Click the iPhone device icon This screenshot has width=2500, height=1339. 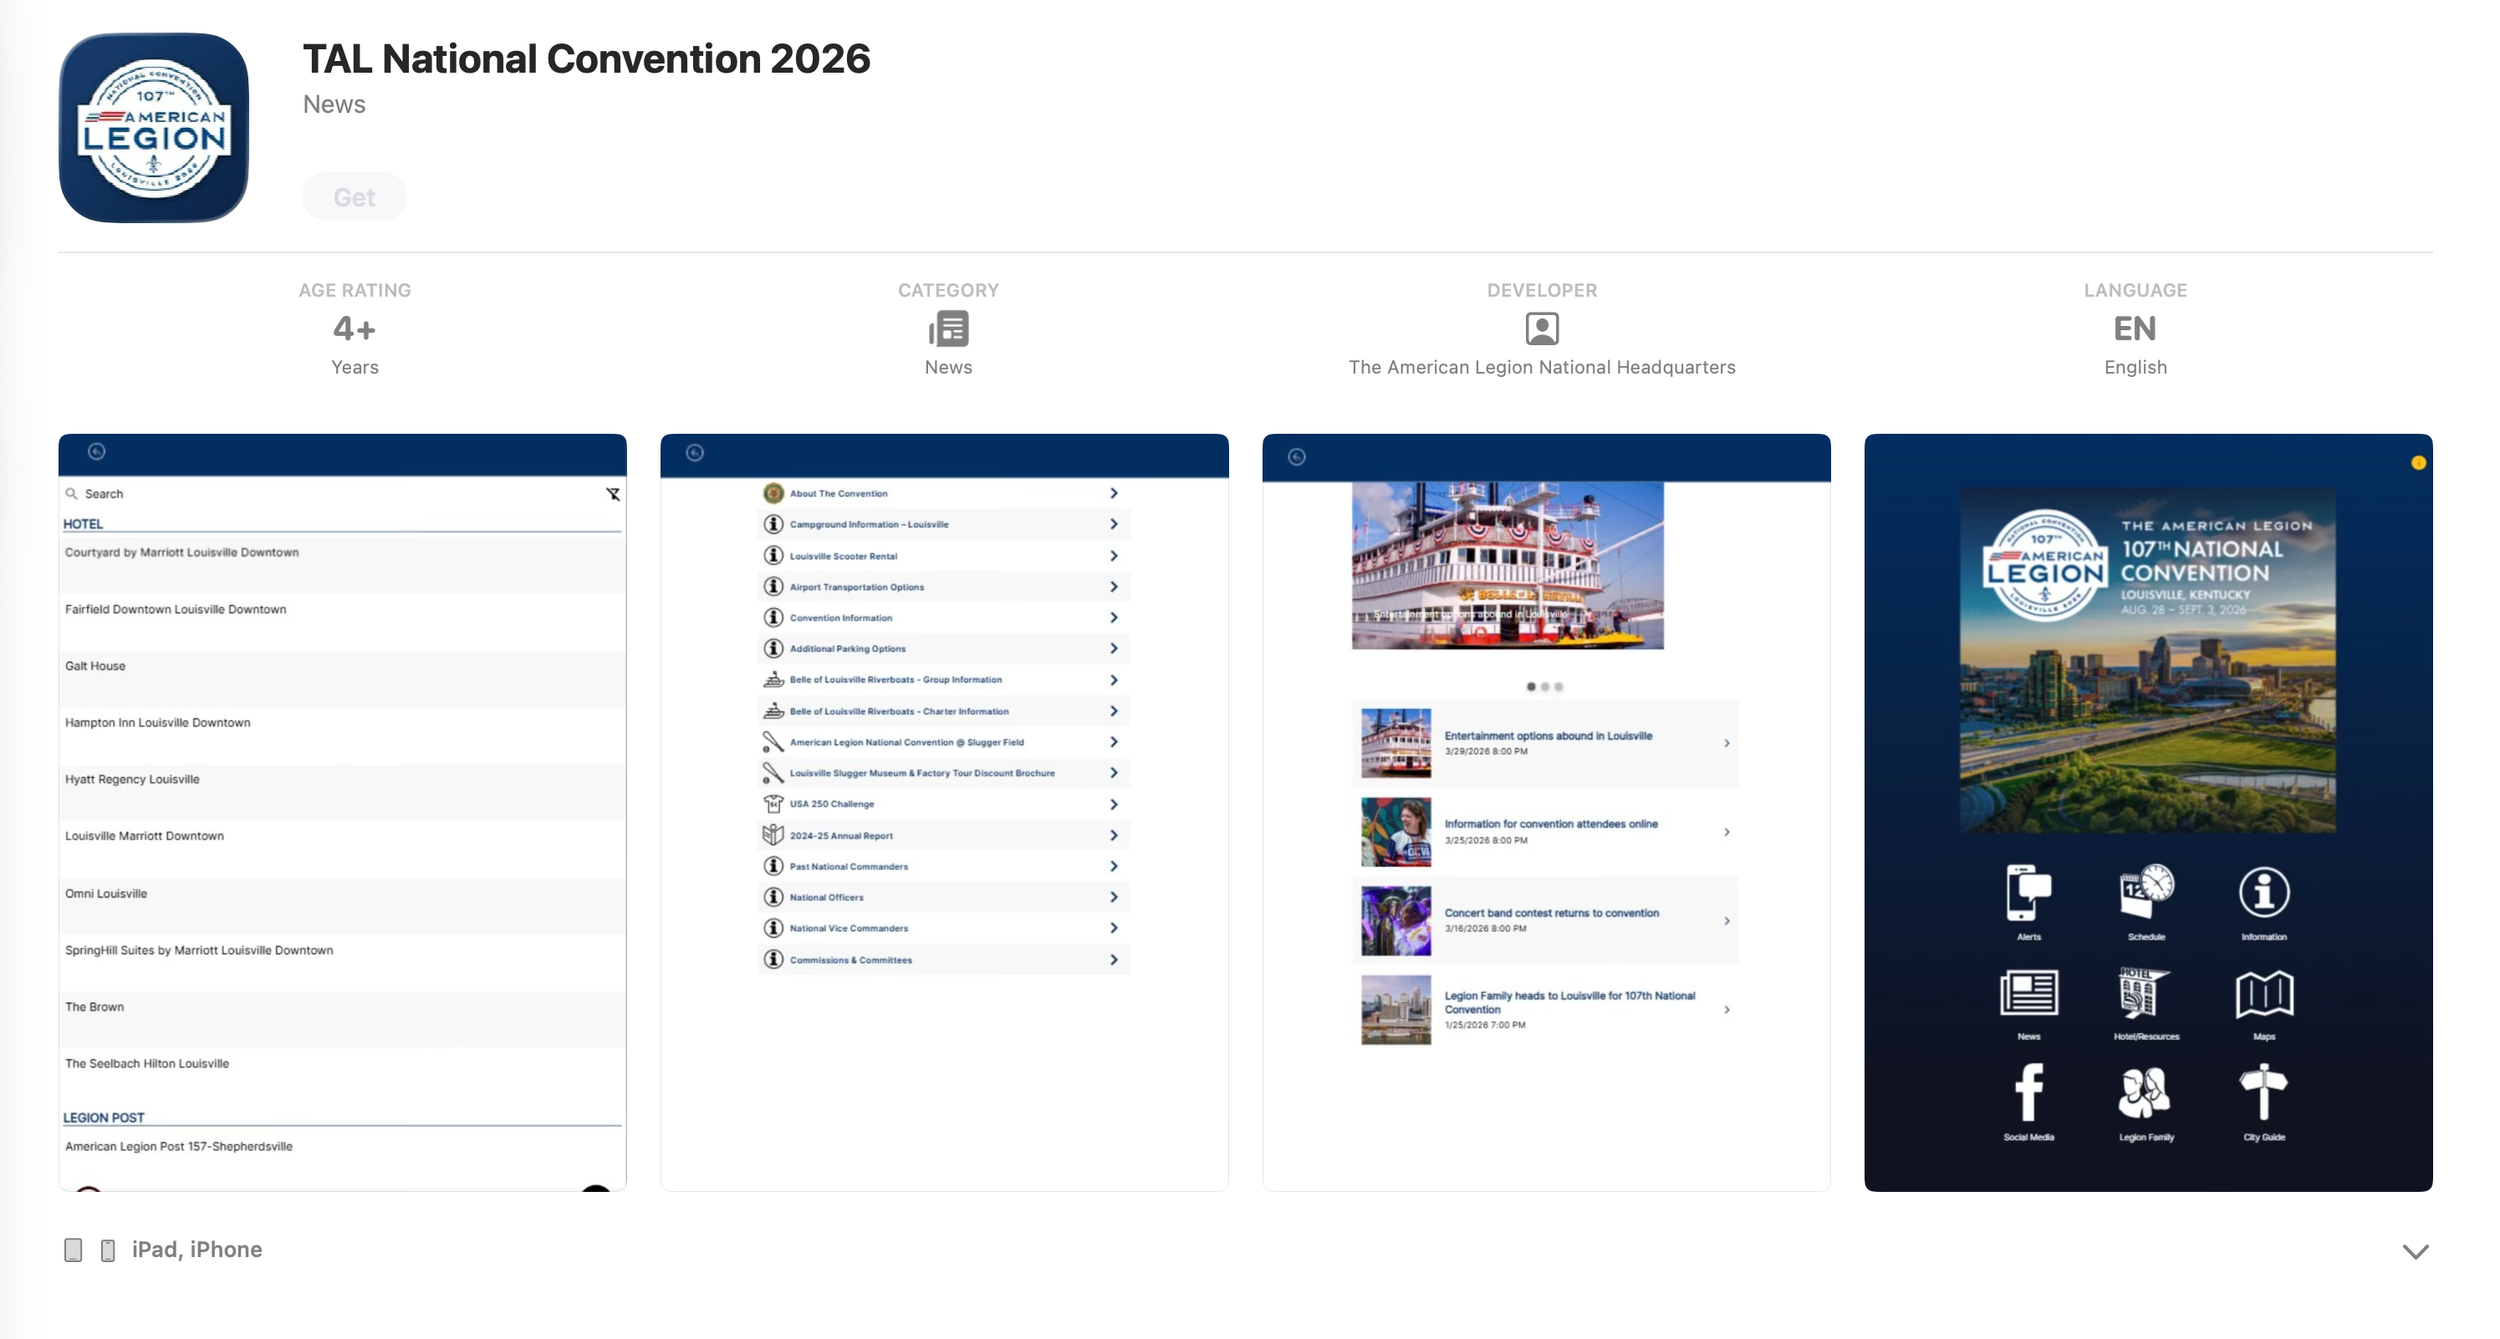[108, 1250]
